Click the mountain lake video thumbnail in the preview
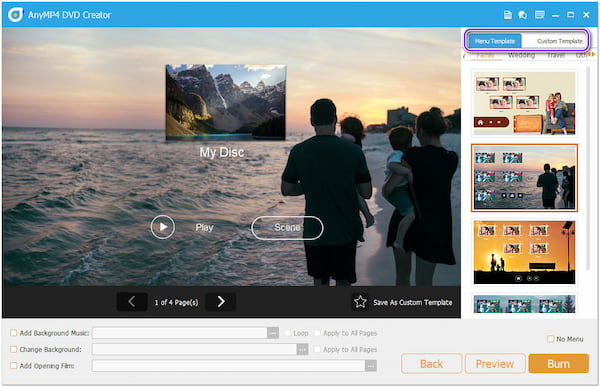Viewport: 600px width, 387px height. click(225, 102)
